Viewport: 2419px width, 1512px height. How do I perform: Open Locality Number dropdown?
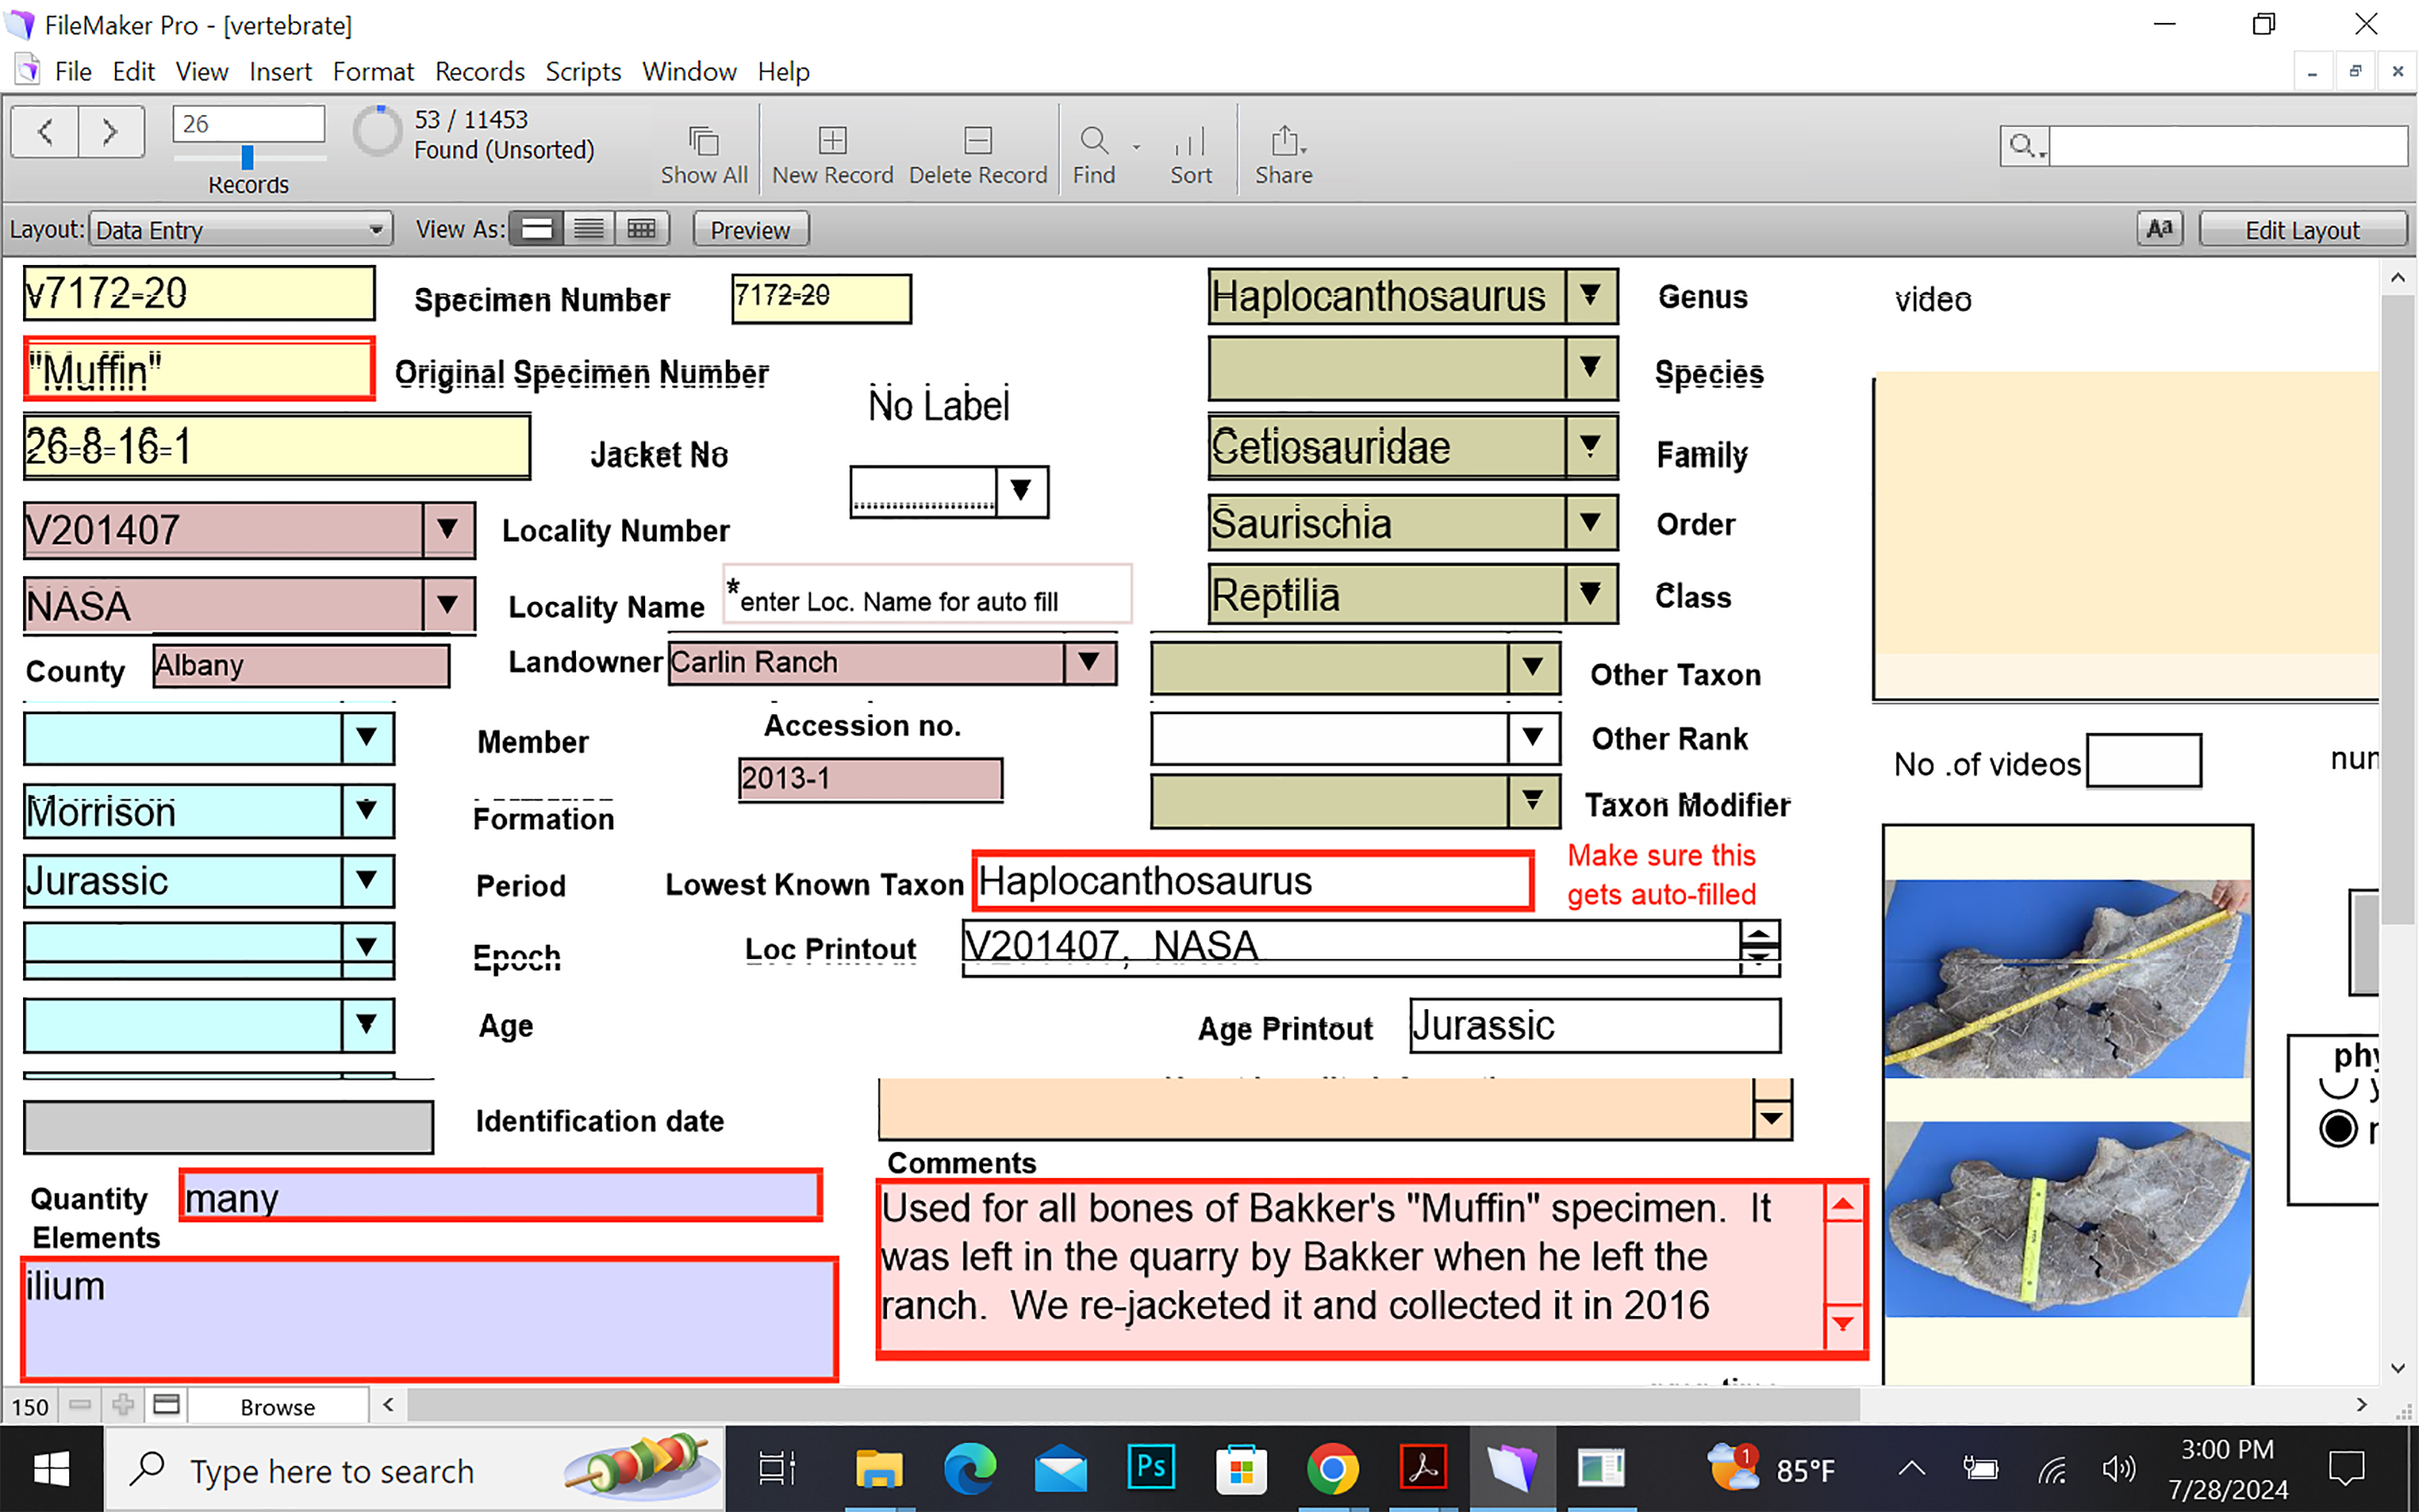point(447,529)
